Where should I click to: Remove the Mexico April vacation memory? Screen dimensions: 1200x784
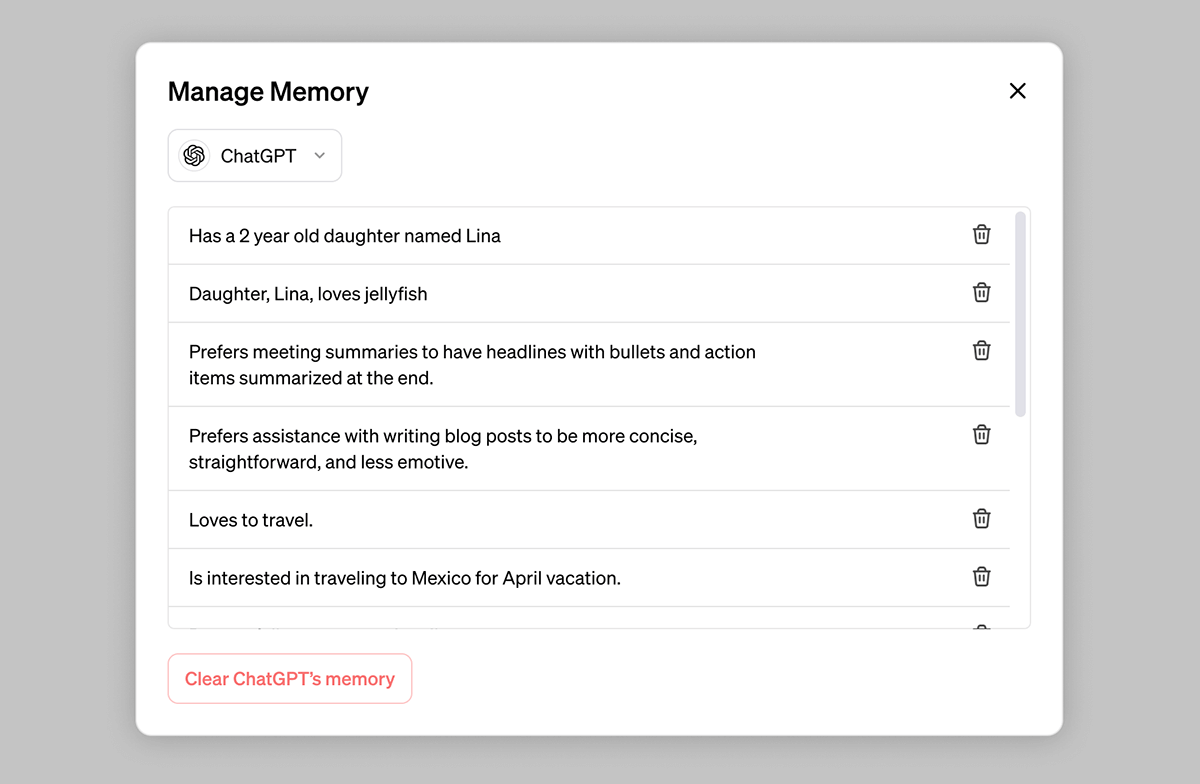click(982, 576)
